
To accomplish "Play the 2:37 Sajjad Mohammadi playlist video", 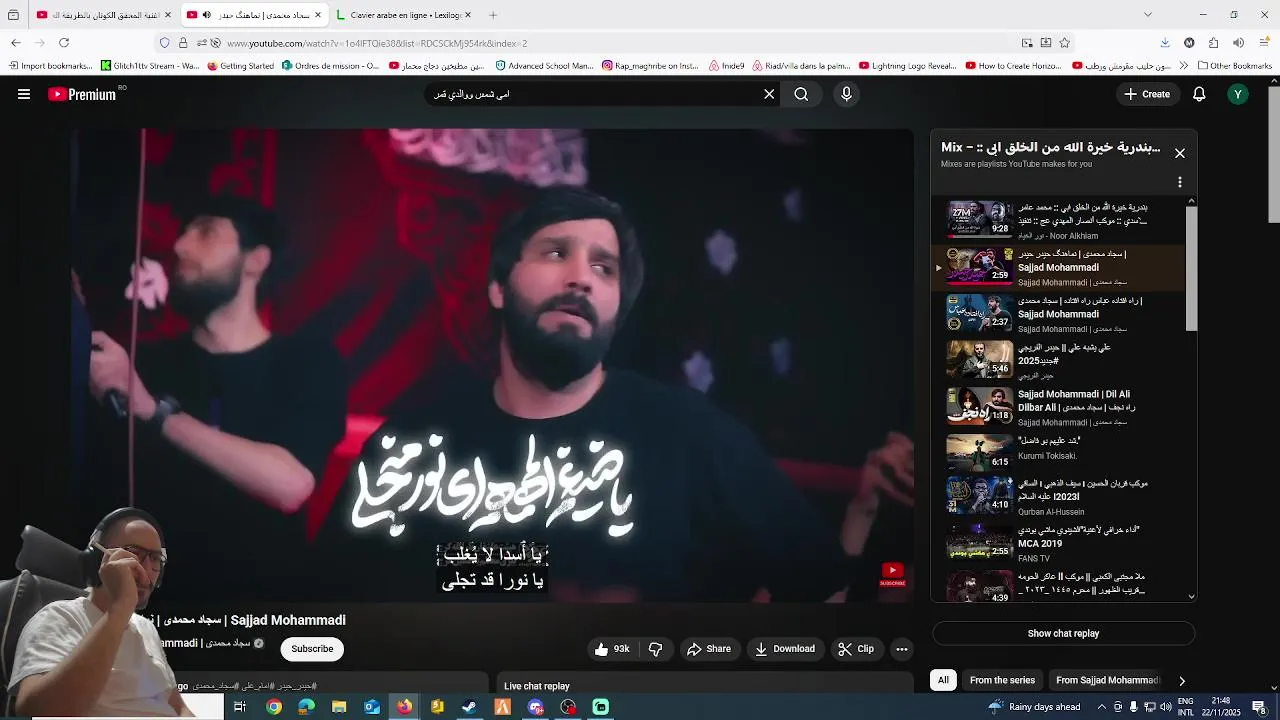I will click(1060, 314).
